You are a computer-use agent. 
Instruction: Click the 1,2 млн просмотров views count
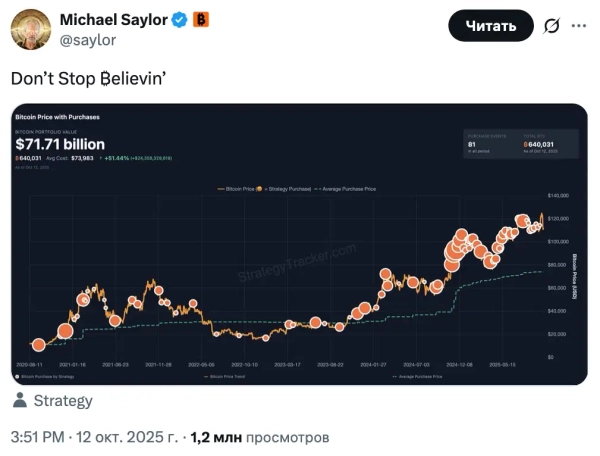click(259, 437)
